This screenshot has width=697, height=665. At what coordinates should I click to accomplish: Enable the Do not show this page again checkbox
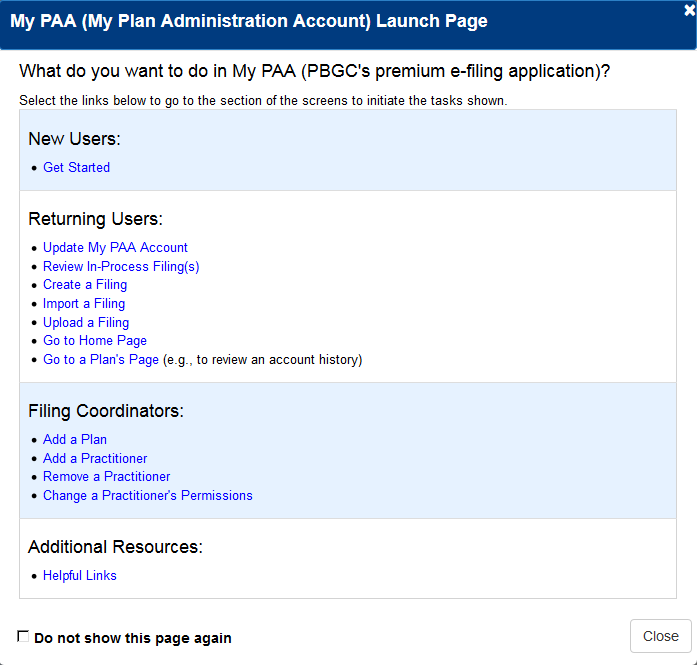coord(23,637)
